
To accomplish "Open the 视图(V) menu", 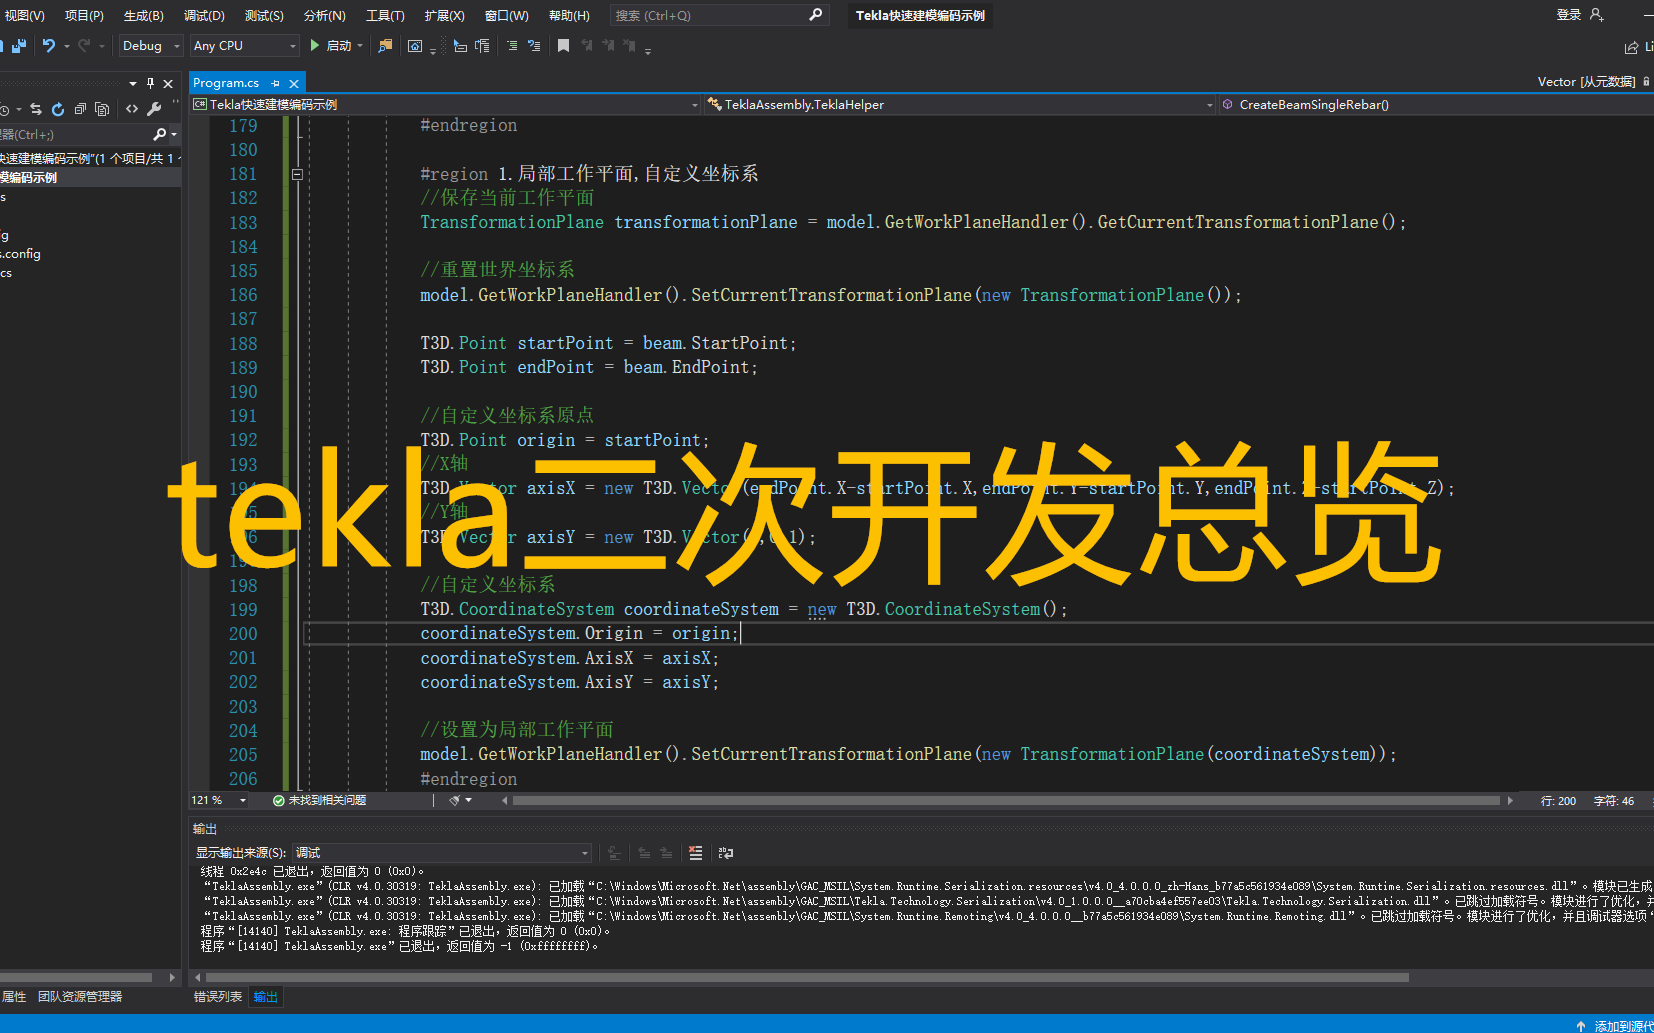I will point(24,15).
